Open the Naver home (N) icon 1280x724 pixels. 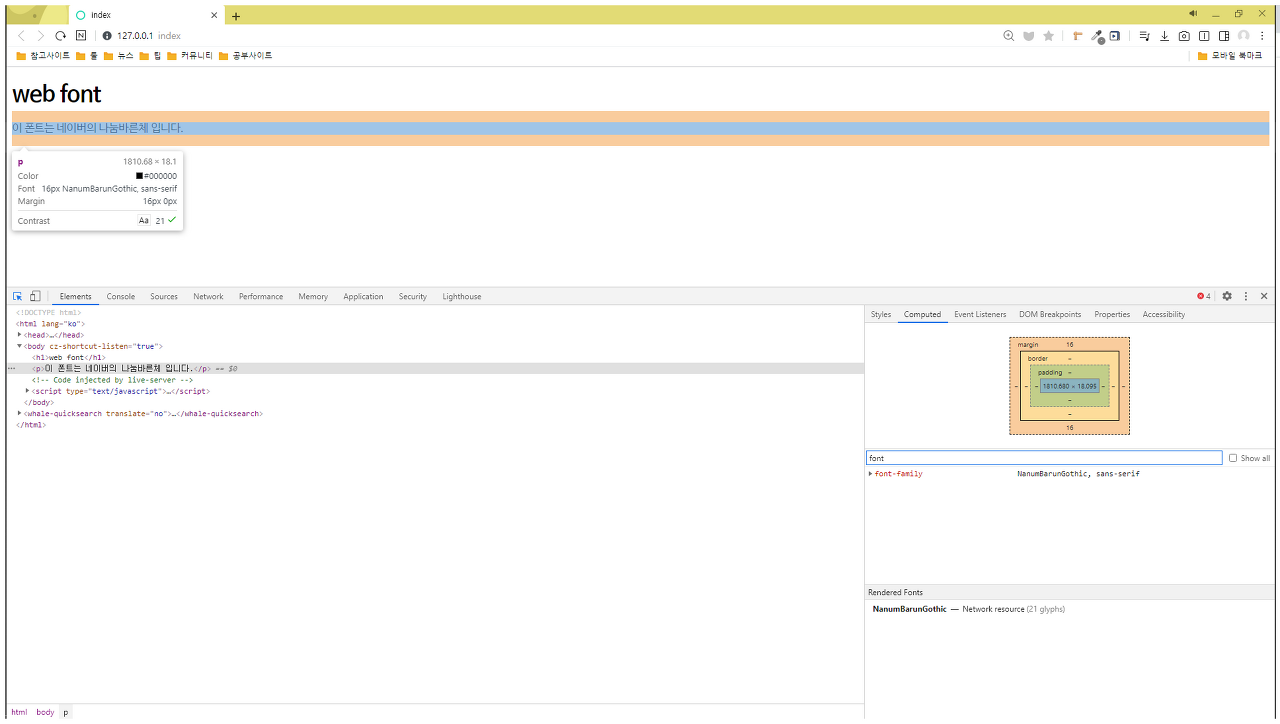(81, 36)
